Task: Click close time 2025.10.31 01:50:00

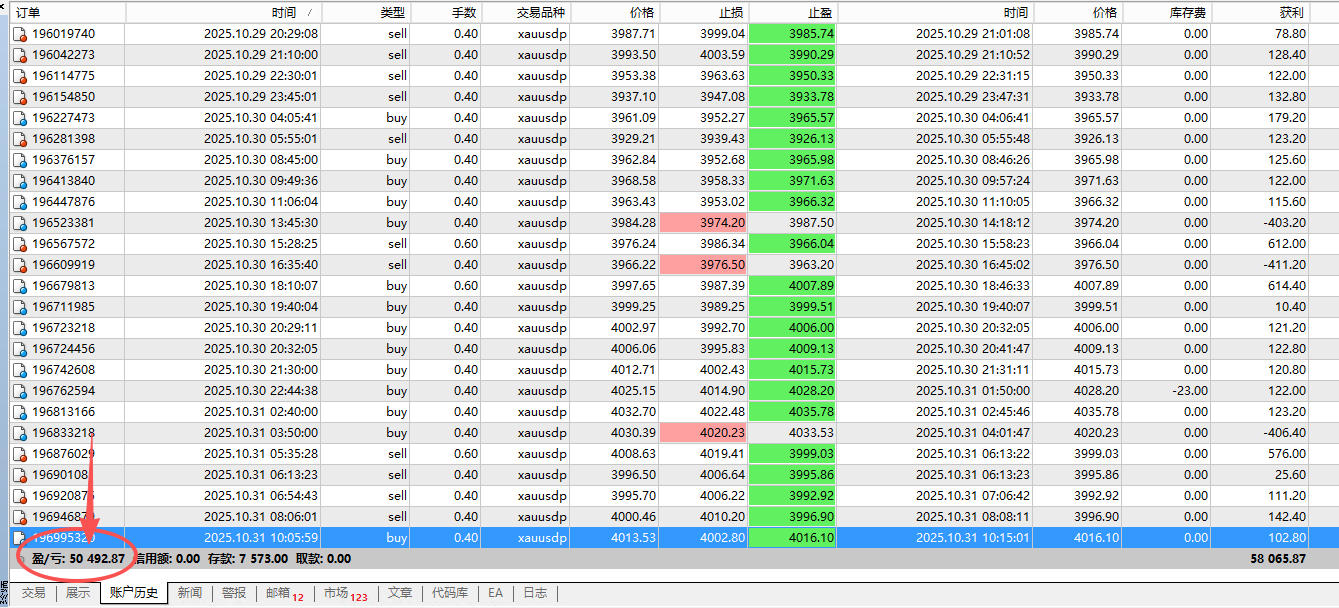Action: [x=973, y=391]
